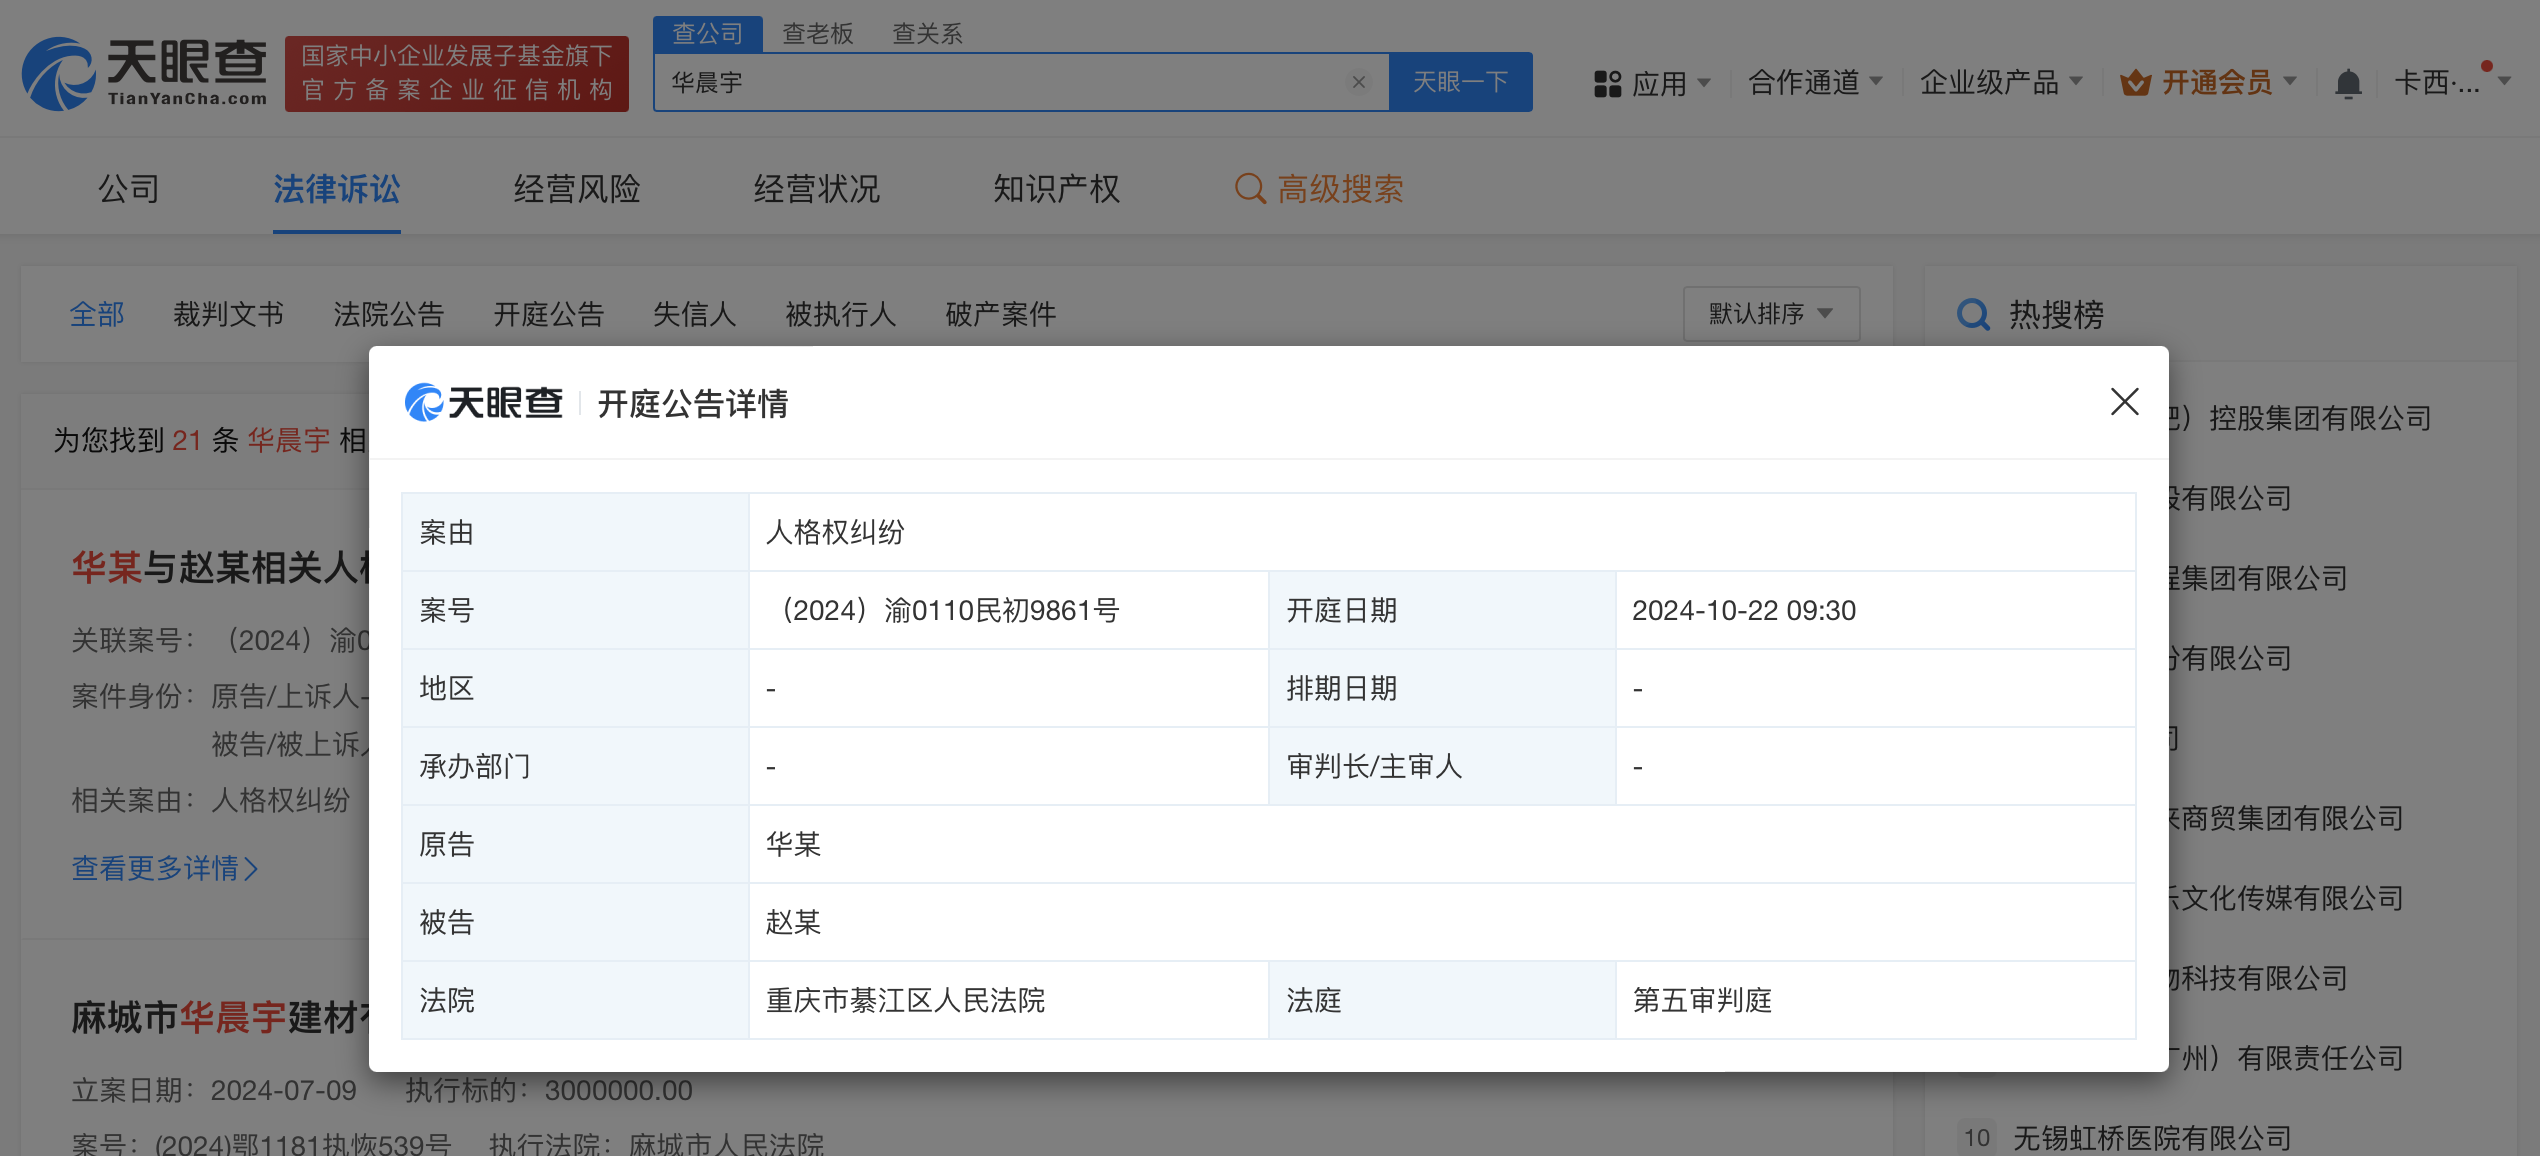Select the 失信人 filter tab
The height and width of the screenshot is (1156, 2540).
pyautogui.click(x=693, y=315)
